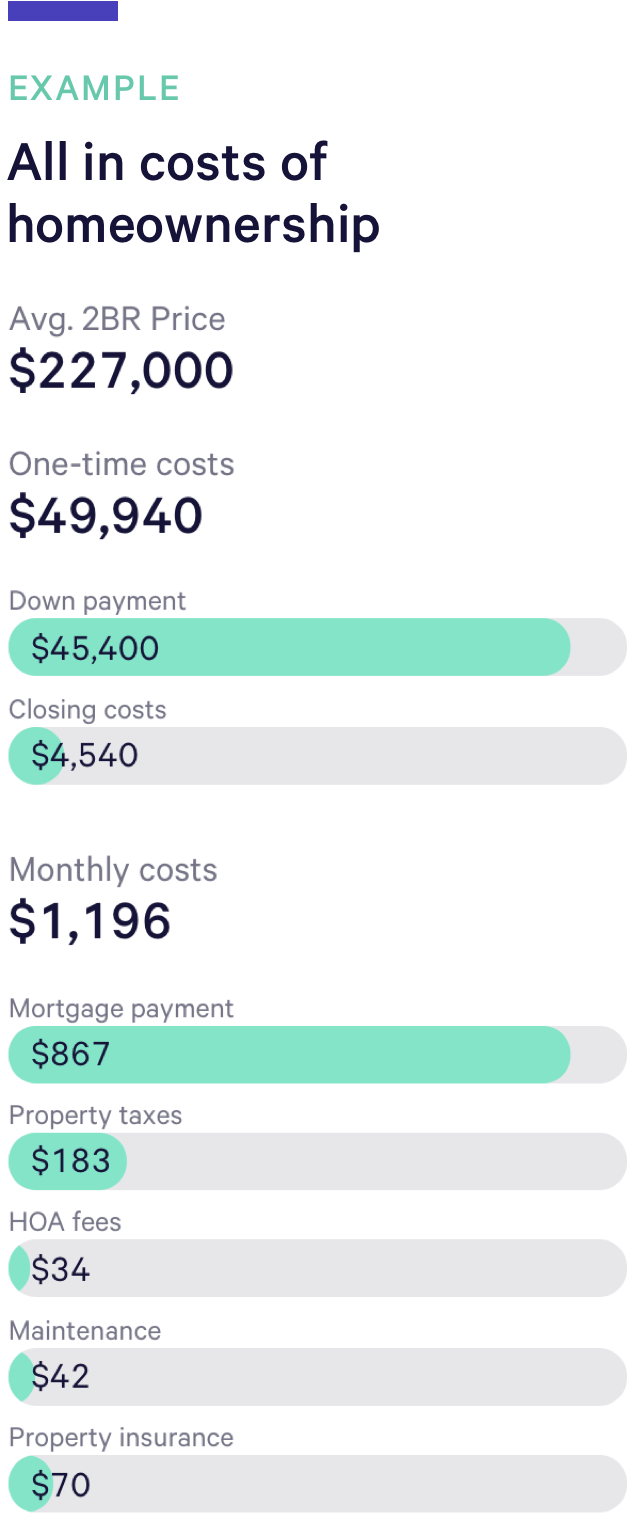The image size is (644, 1536).
Task: Select the $49,940 one-time total
Action: click(x=106, y=515)
